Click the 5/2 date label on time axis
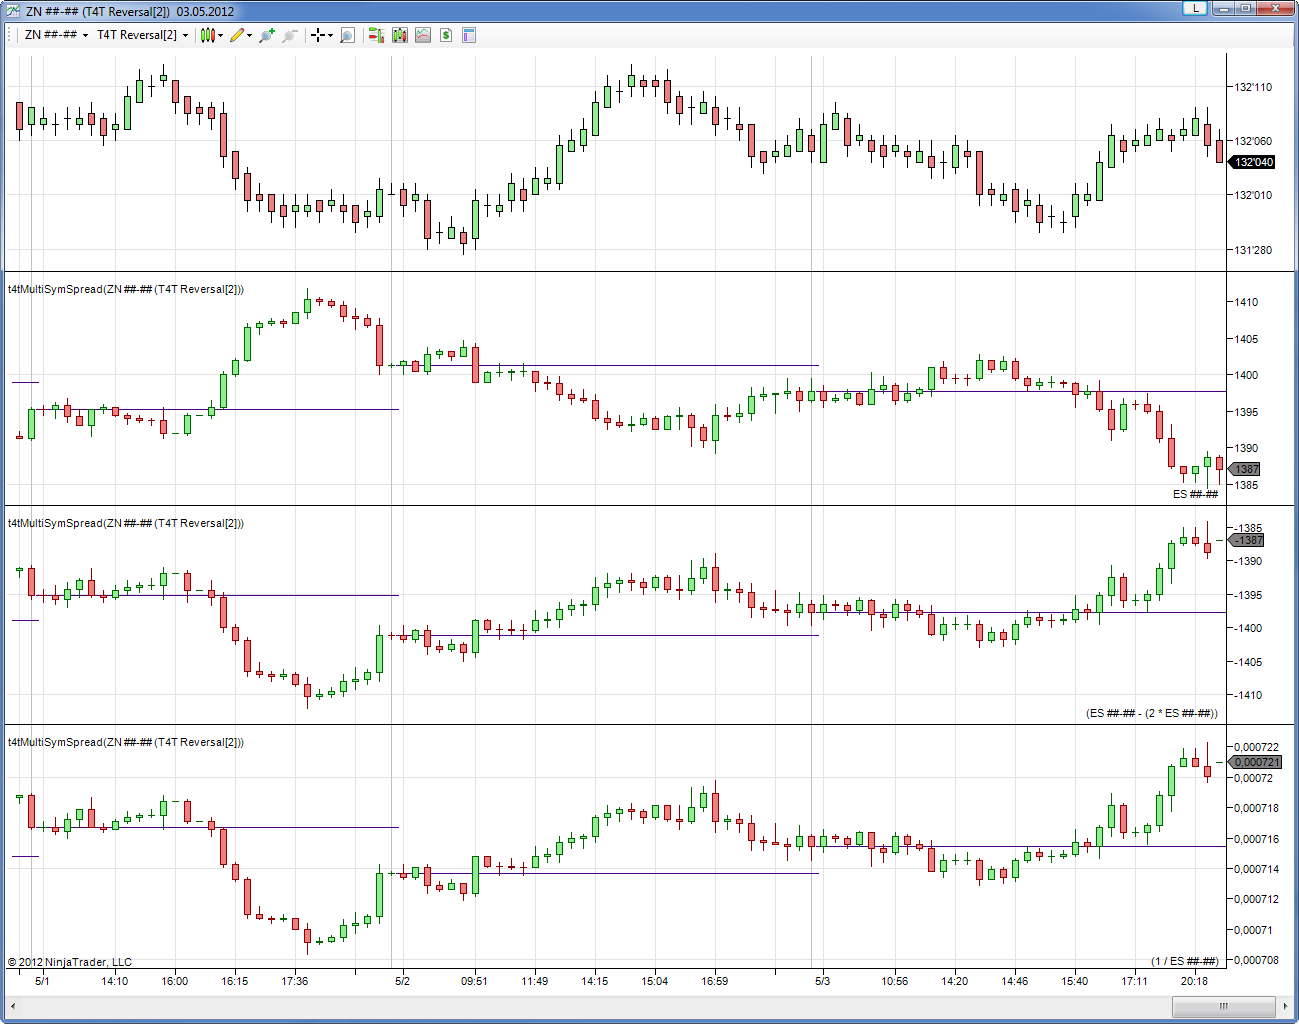Viewport: 1299px width, 1024px height. pos(402,981)
